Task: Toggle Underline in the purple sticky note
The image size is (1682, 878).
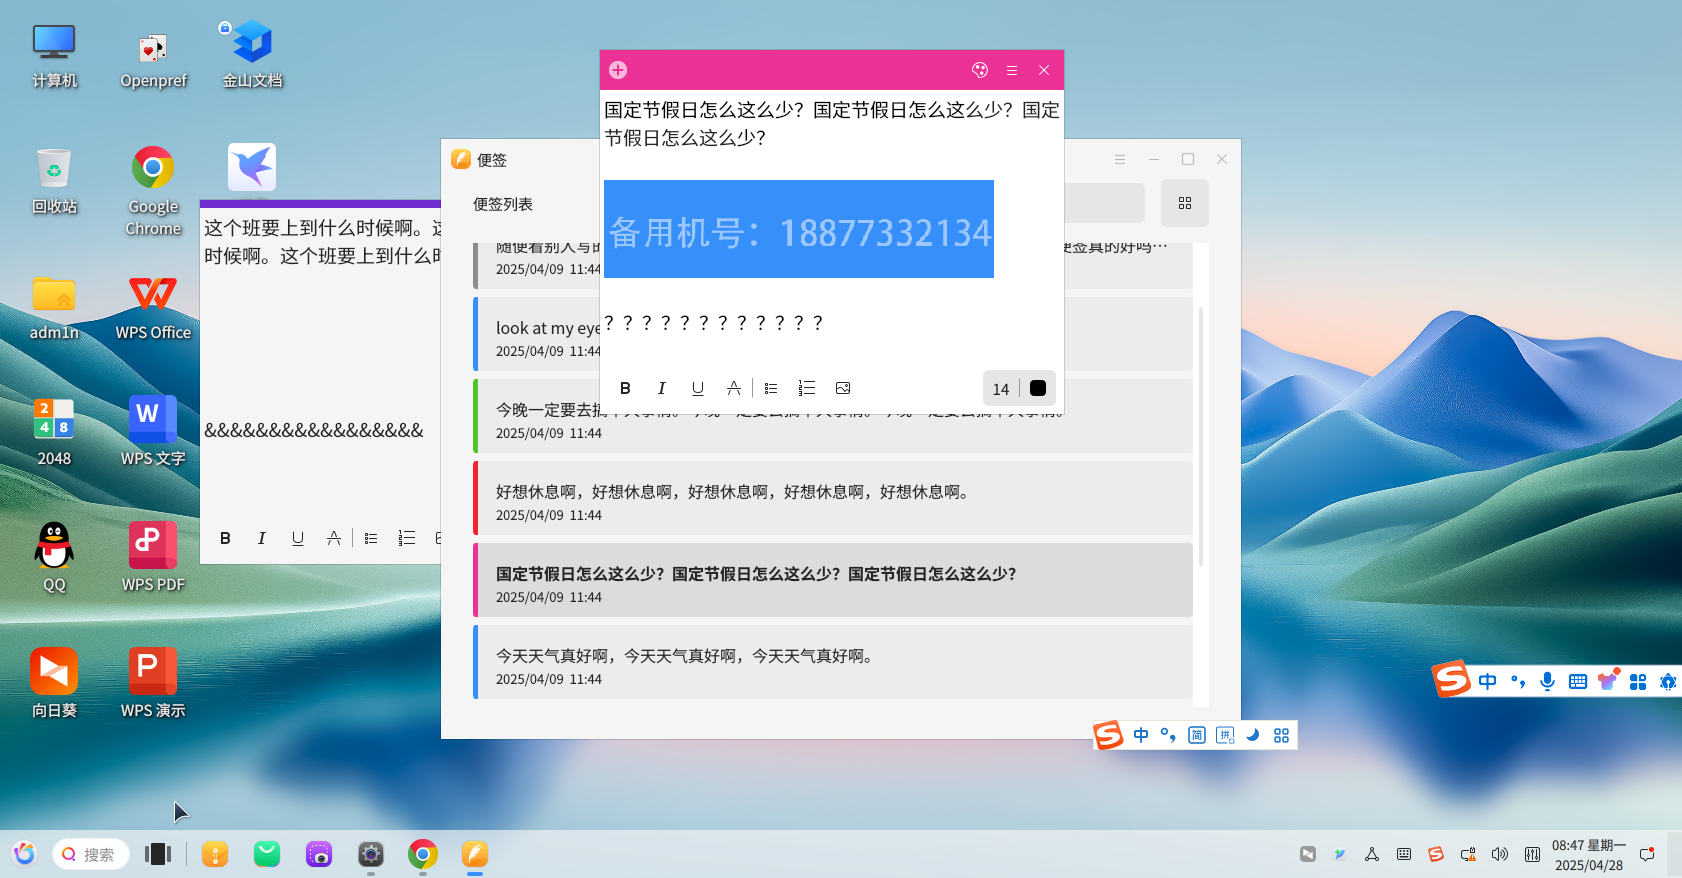Action: click(298, 538)
